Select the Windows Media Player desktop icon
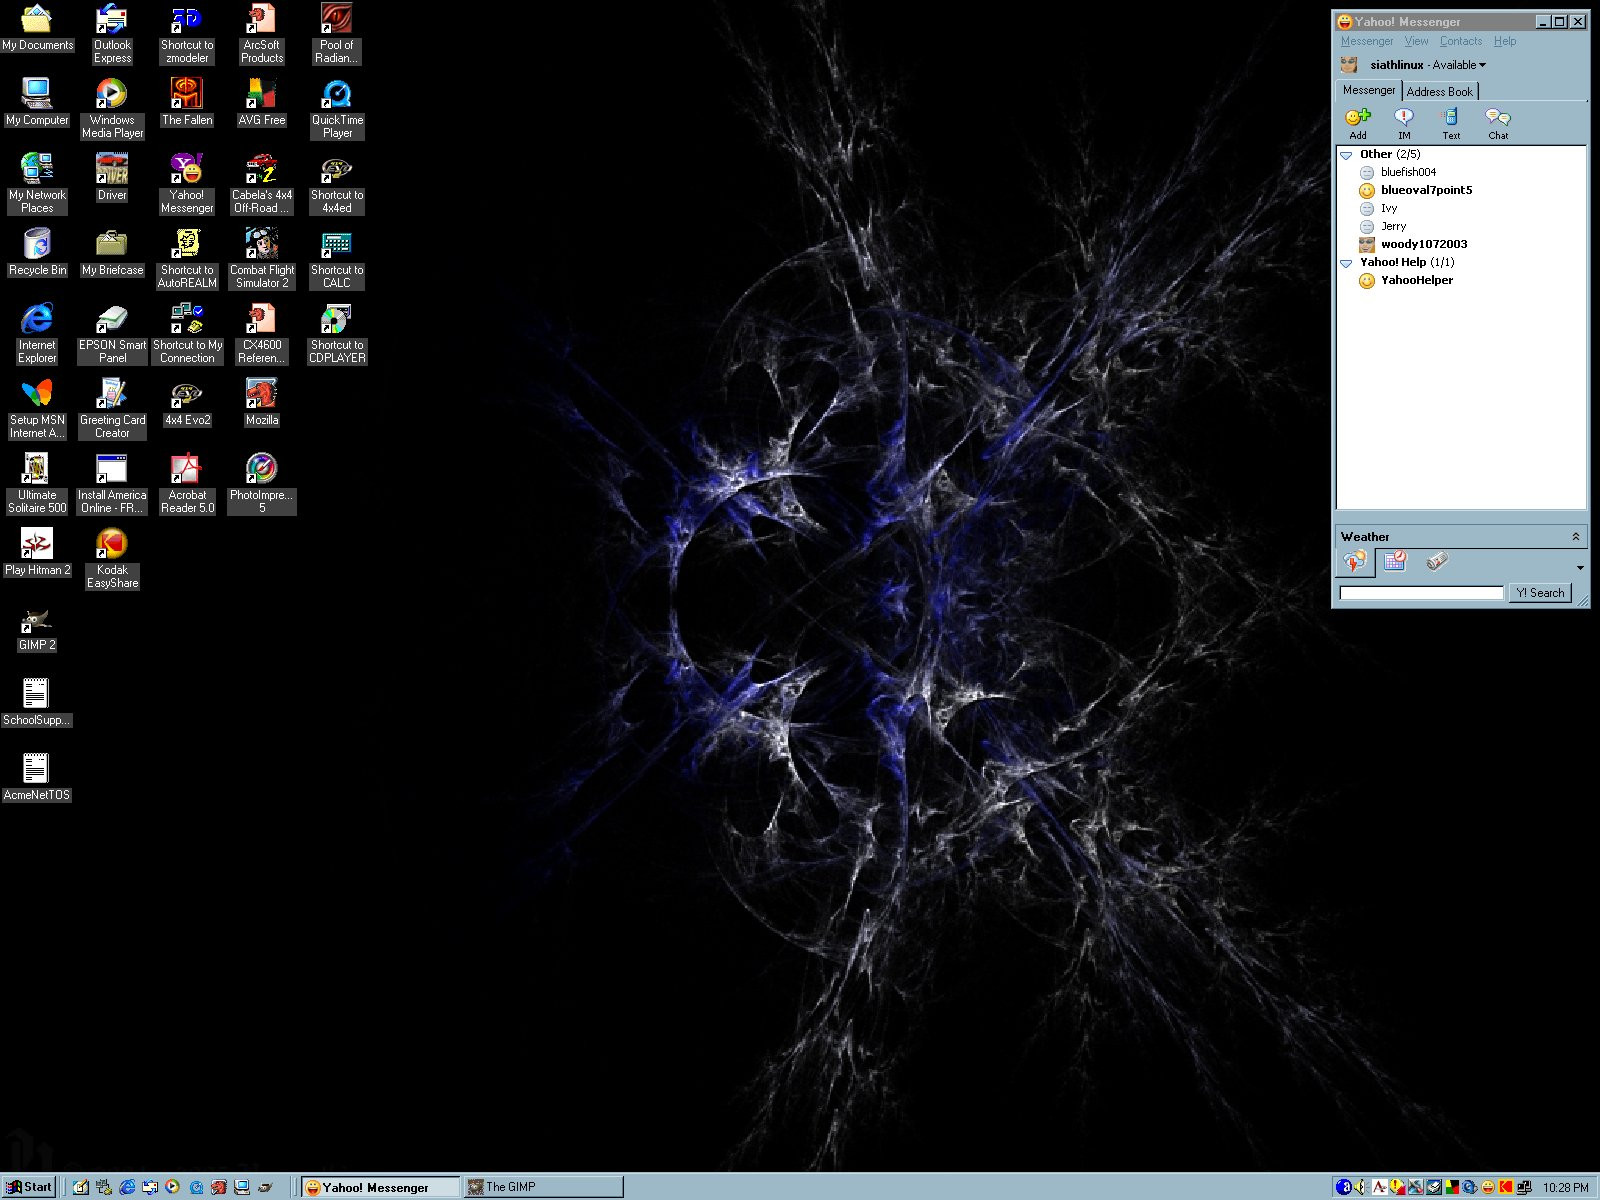The width and height of the screenshot is (1600, 1200). tap(112, 108)
